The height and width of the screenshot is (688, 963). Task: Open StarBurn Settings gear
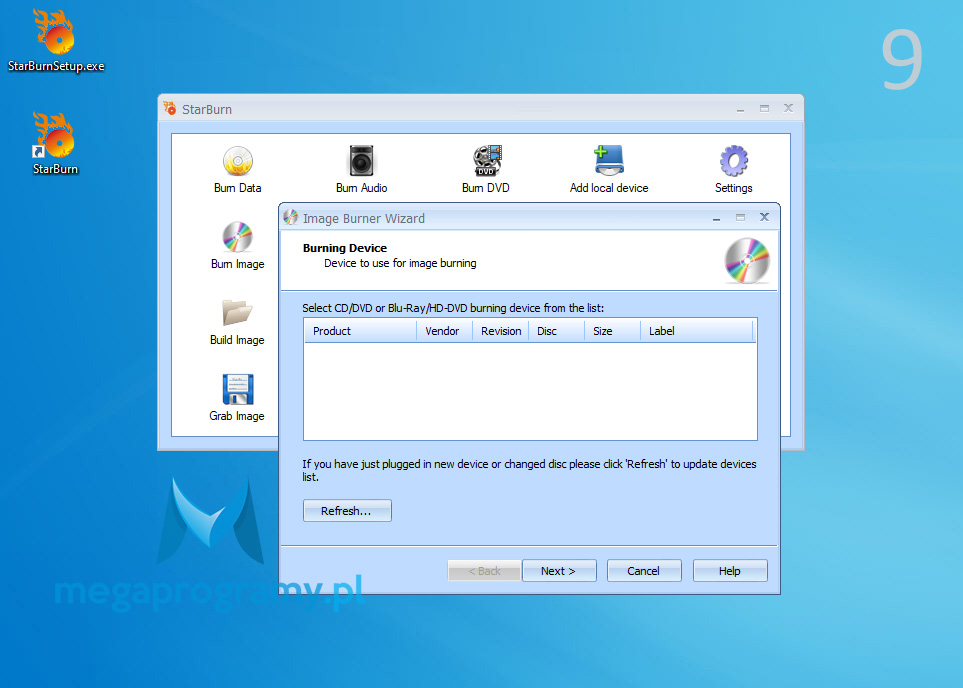click(733, 170)
